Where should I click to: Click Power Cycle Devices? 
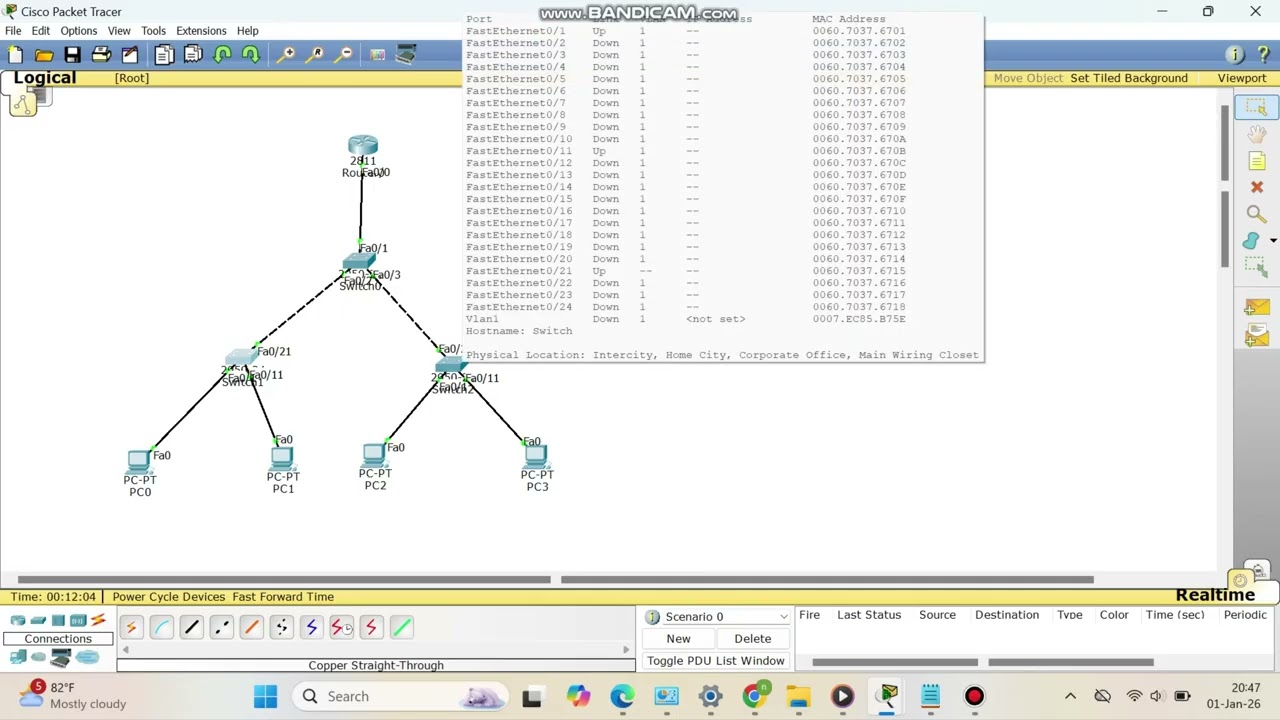coord(169,597)
